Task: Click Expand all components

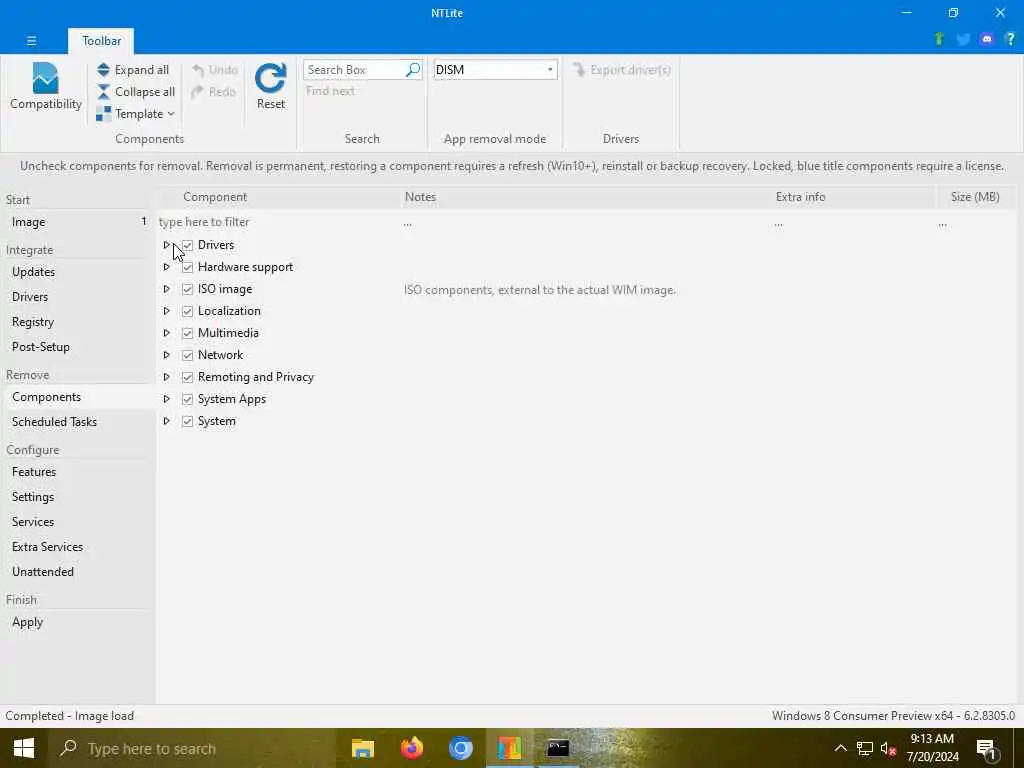Action: 133,70
